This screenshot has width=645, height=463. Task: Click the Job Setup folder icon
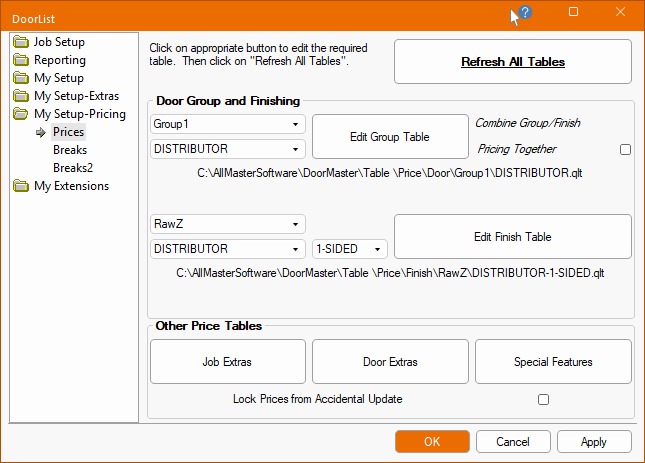22,42
